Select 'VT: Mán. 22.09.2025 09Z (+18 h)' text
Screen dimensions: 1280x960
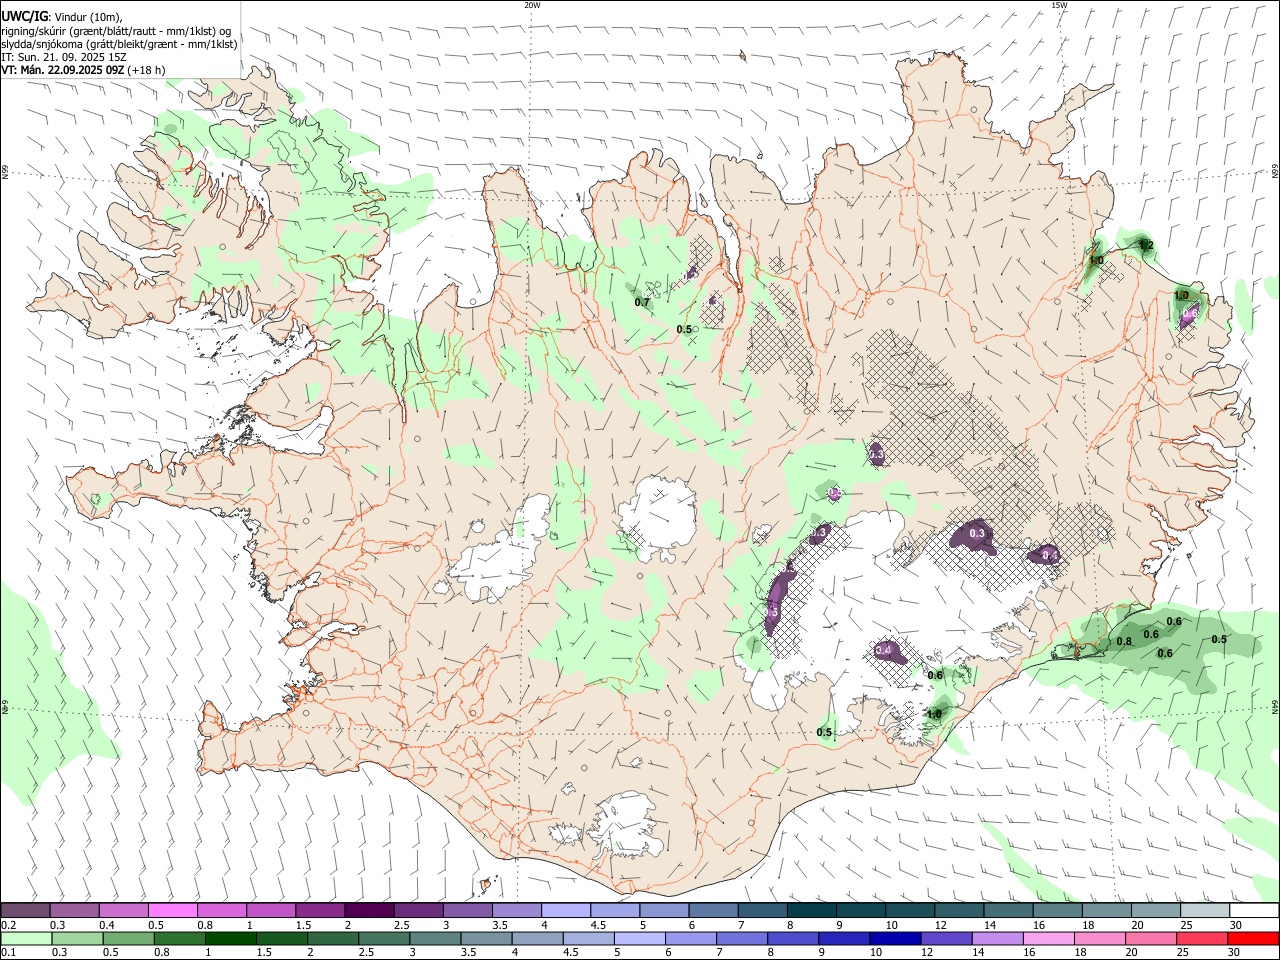pos(83,70)
